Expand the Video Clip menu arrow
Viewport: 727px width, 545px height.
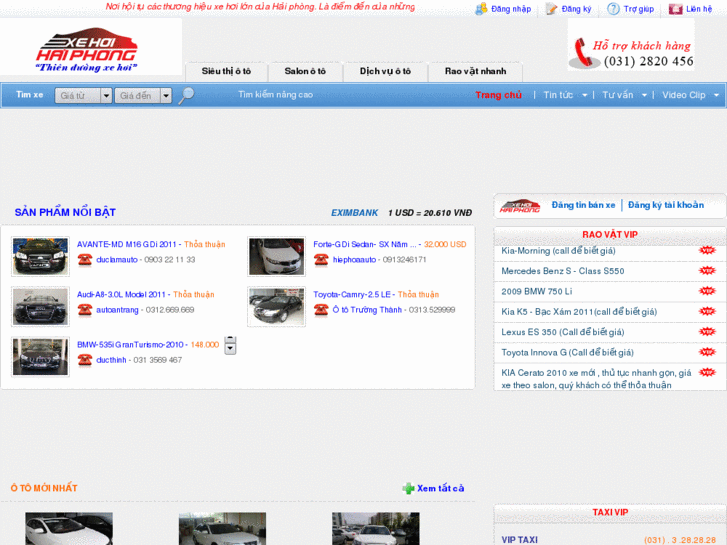click(x=716, y=95)
